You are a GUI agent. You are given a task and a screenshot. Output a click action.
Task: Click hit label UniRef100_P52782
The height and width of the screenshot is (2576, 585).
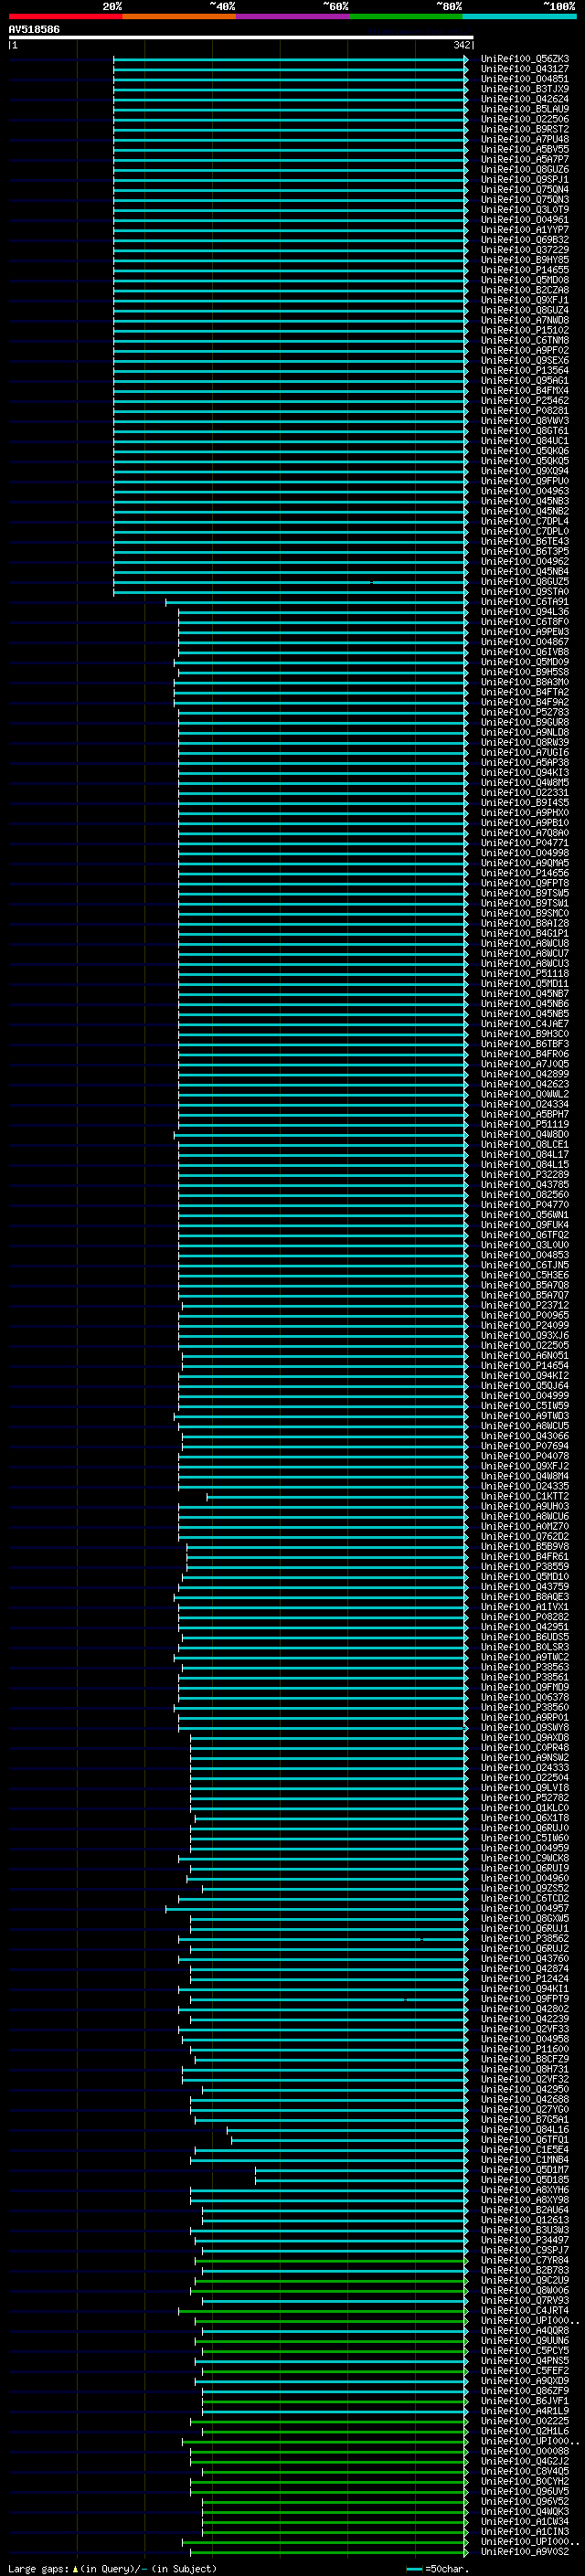coord(525,1798)
